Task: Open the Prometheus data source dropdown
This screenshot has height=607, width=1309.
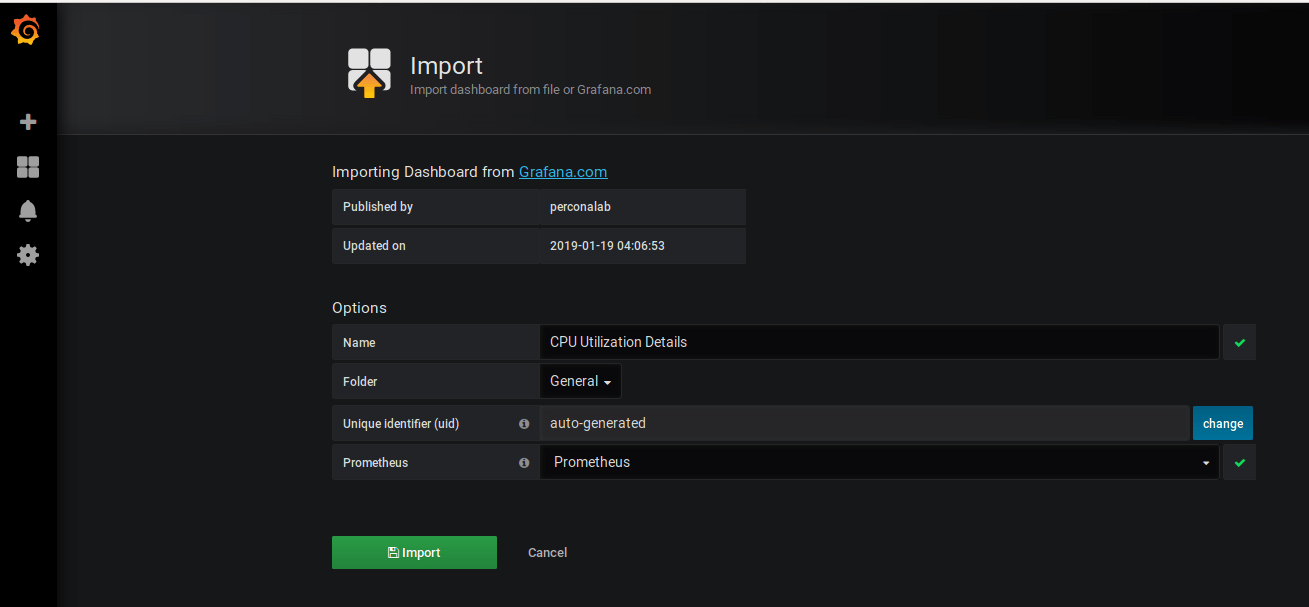Action: (879, 462)
